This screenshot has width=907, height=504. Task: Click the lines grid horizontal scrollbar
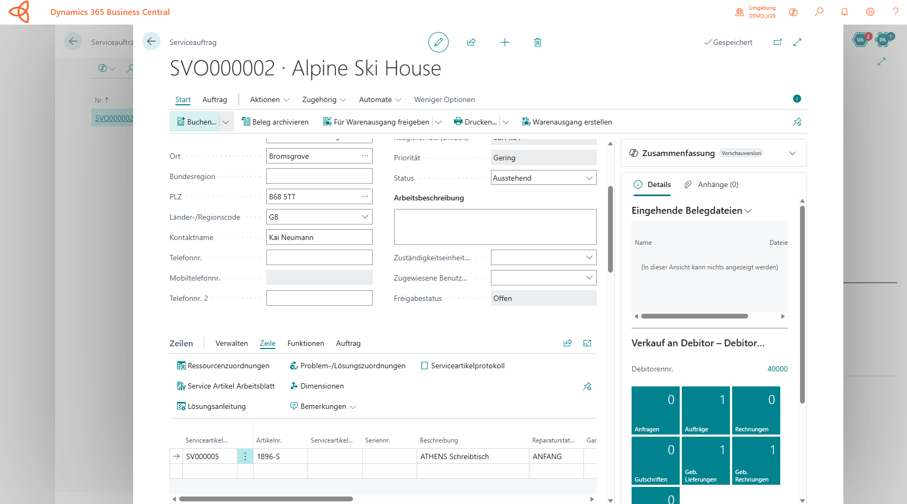(266, 499)
